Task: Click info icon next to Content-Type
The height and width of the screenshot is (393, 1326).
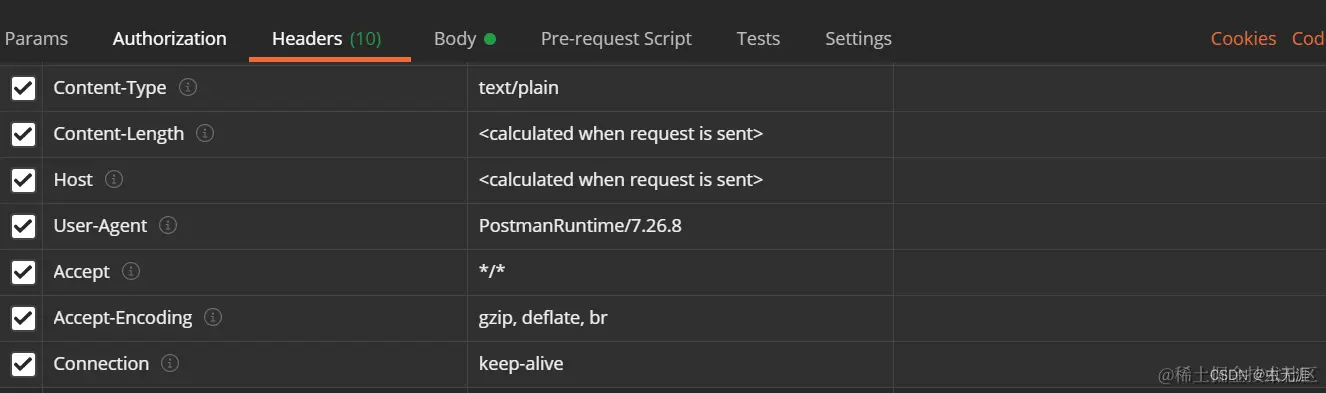Action: tap(187, 87)
